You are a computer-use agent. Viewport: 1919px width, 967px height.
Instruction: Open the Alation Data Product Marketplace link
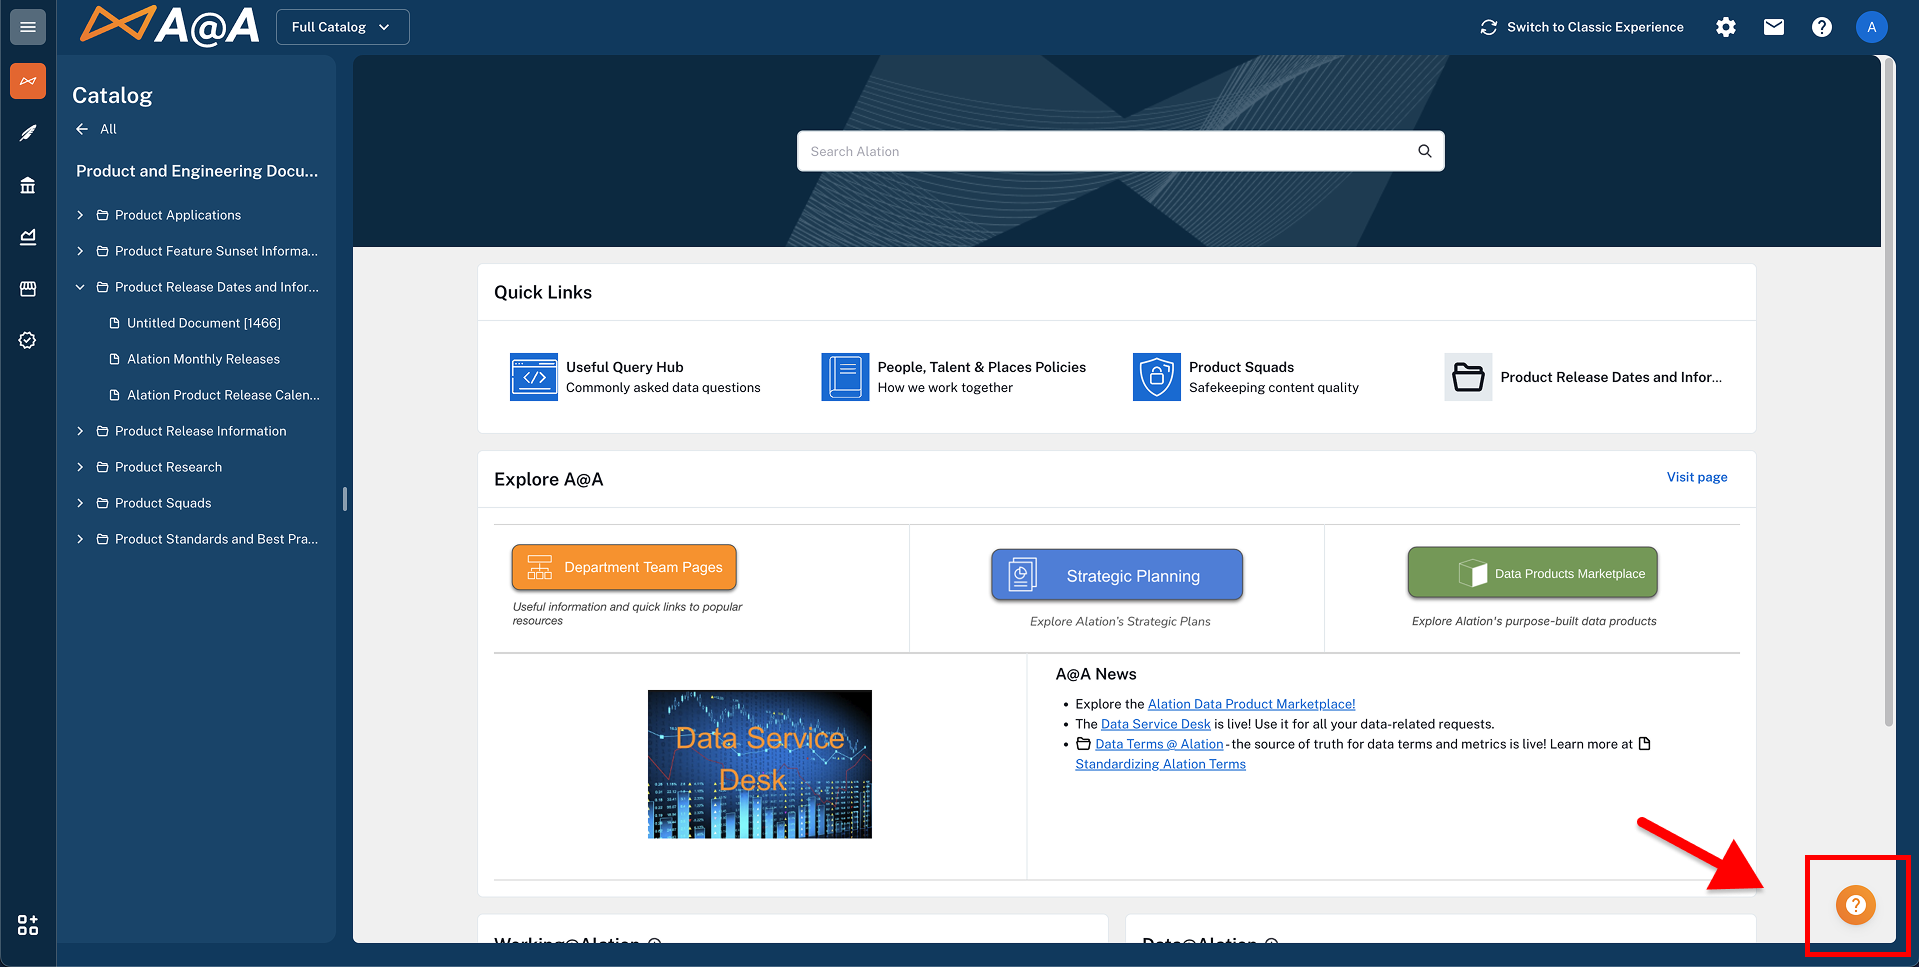tap(1251, 704)
